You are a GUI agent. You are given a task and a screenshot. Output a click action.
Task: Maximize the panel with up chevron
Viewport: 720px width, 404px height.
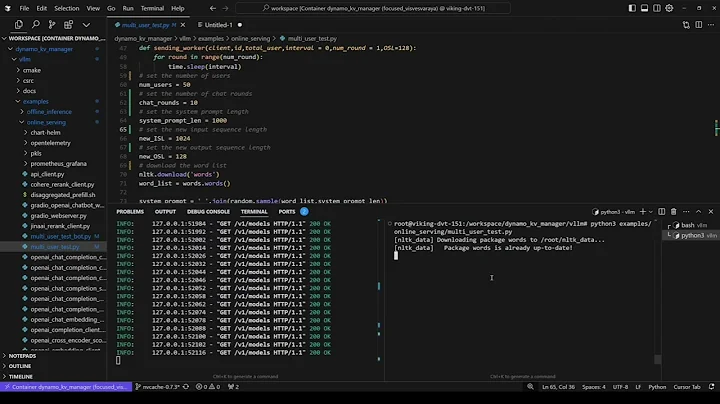coord(698,212)
